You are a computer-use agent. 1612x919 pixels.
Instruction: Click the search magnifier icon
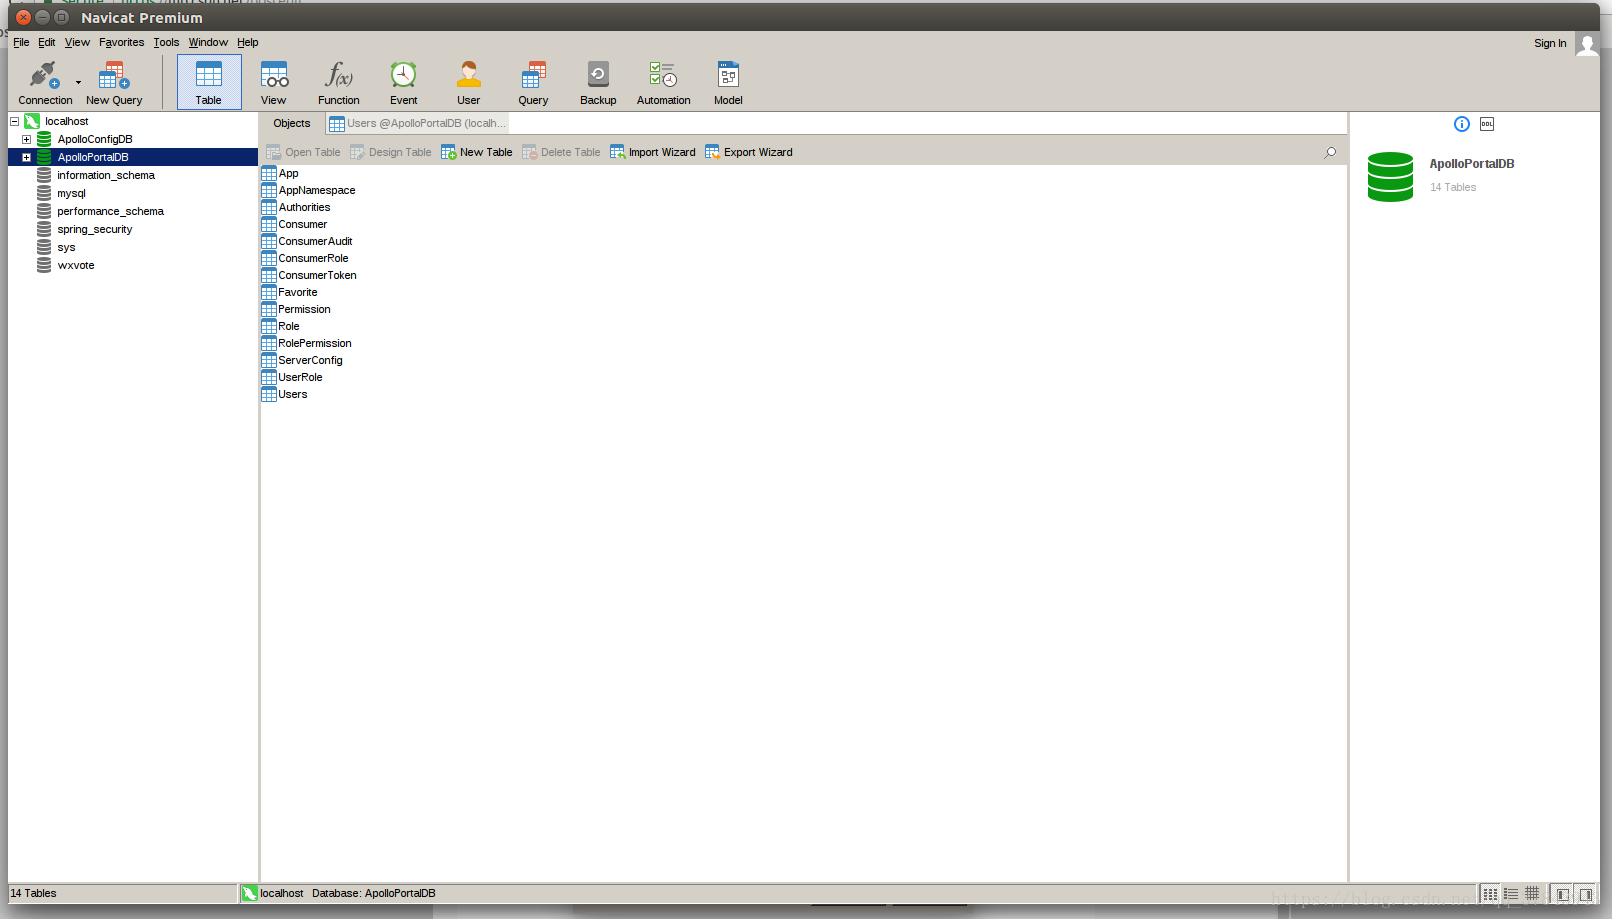tap(1330, 152)
